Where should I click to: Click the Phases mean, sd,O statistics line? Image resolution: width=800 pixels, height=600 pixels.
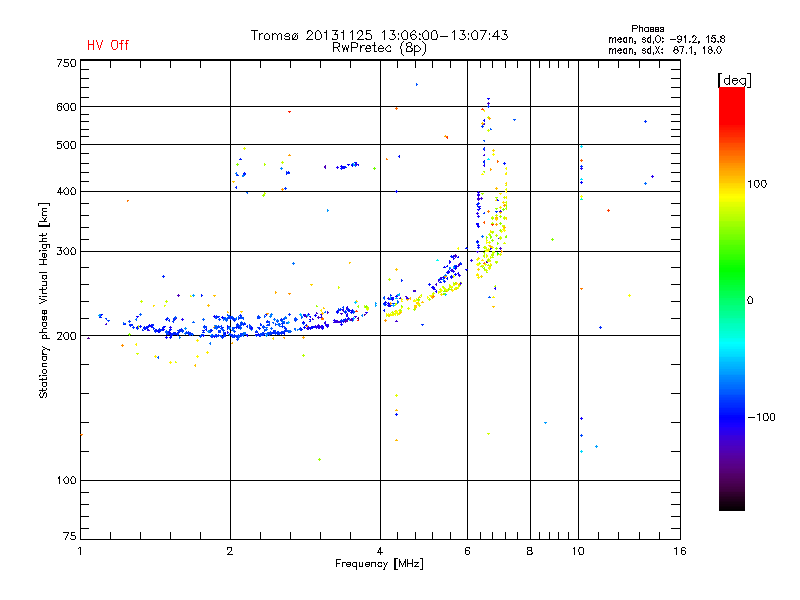click(666, 39)
